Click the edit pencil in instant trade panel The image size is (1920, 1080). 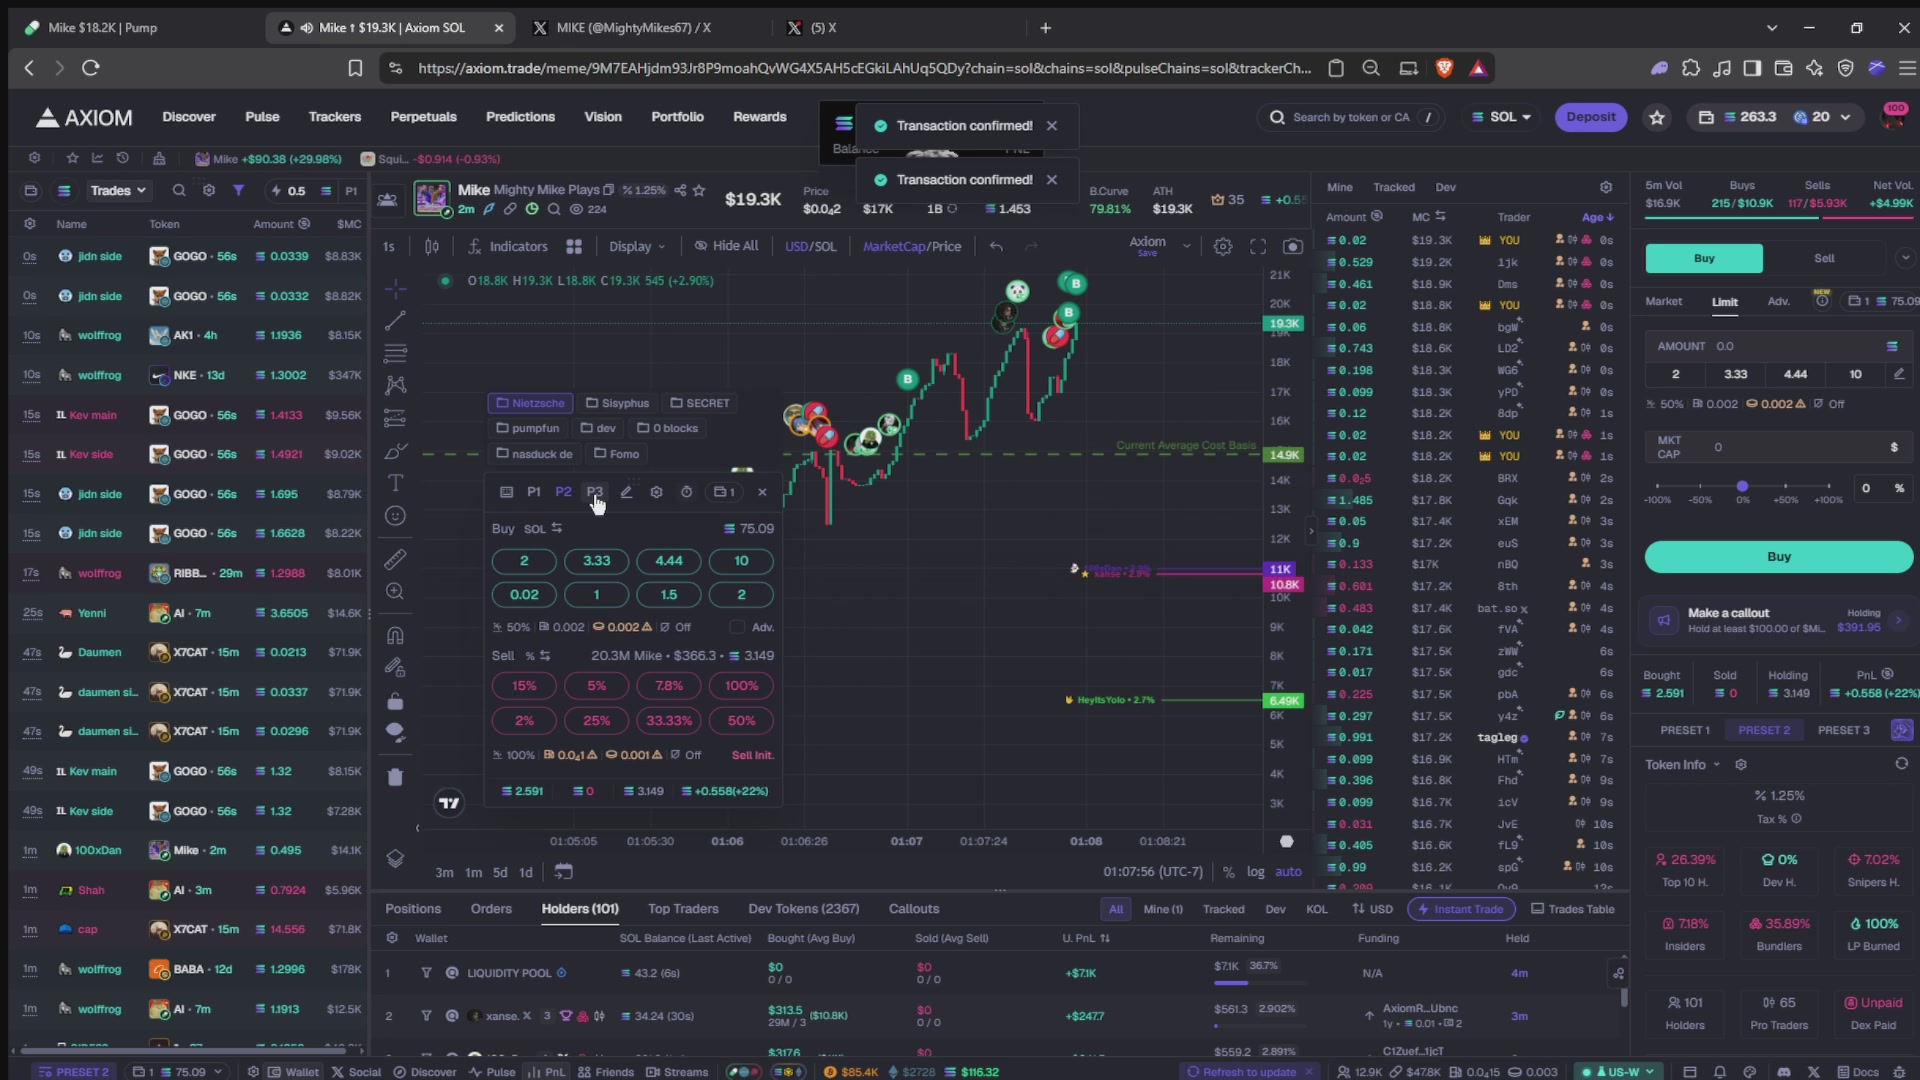[x=626, y=492]
